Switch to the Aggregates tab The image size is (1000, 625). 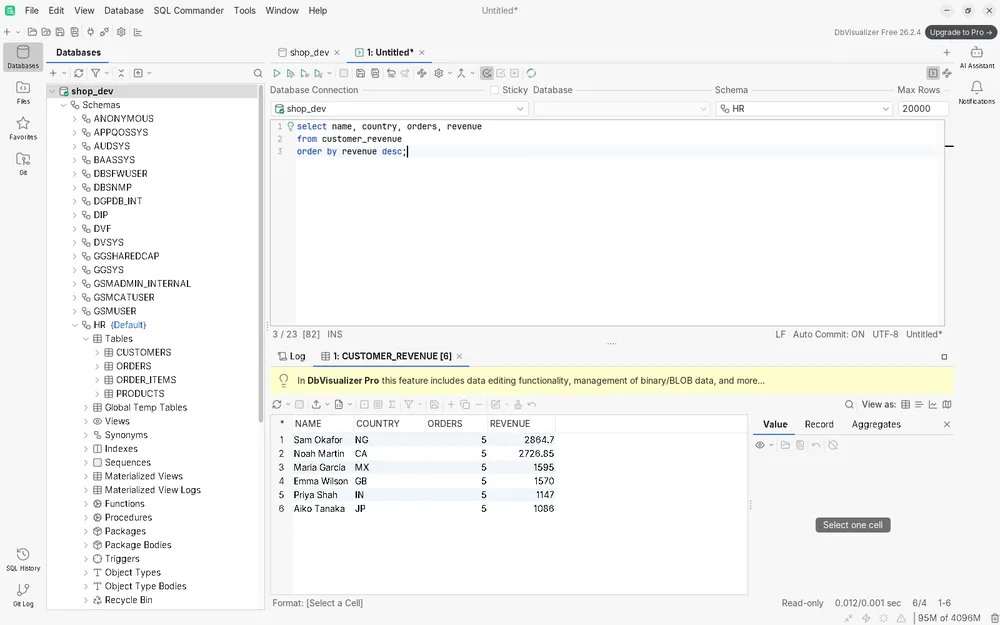coord(876,425)
